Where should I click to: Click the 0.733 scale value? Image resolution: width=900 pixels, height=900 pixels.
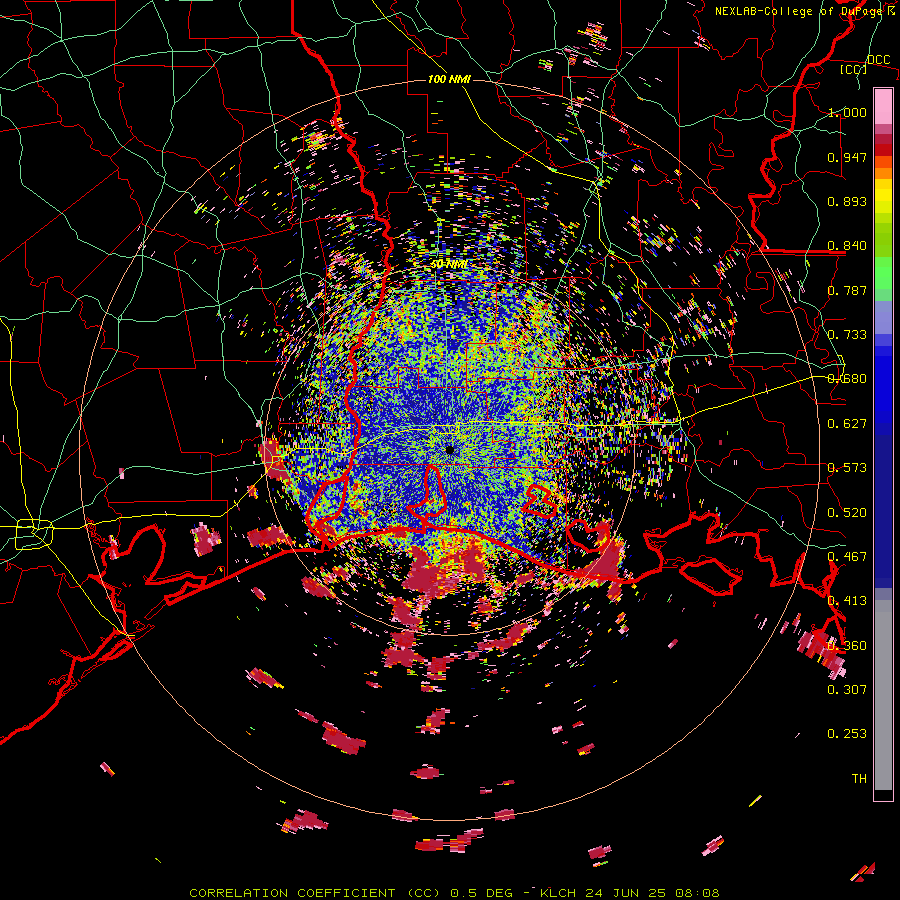pos(847,335)
